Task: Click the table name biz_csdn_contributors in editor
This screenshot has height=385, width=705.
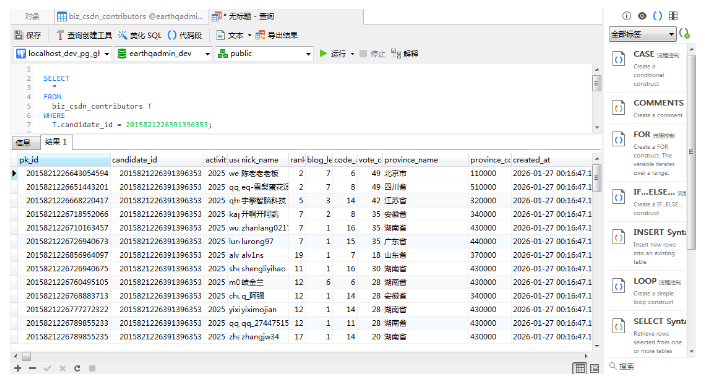Action: pyautogui.click(x=97, y=107)
